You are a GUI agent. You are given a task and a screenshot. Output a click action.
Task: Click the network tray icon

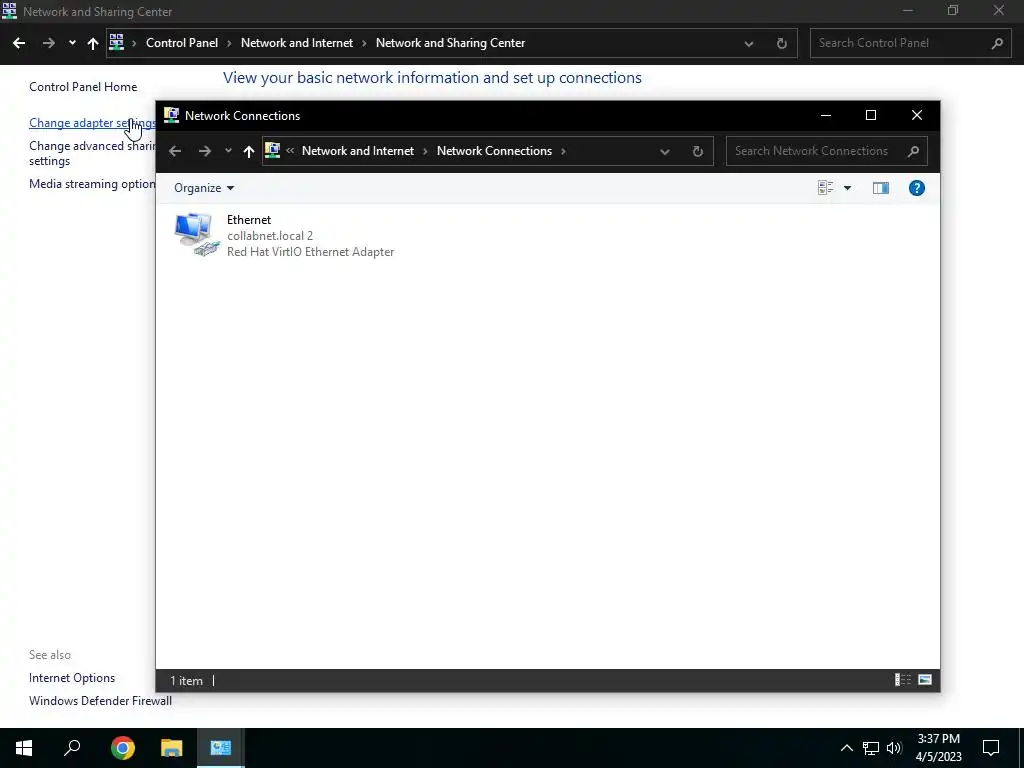click(x=871, y=748)
